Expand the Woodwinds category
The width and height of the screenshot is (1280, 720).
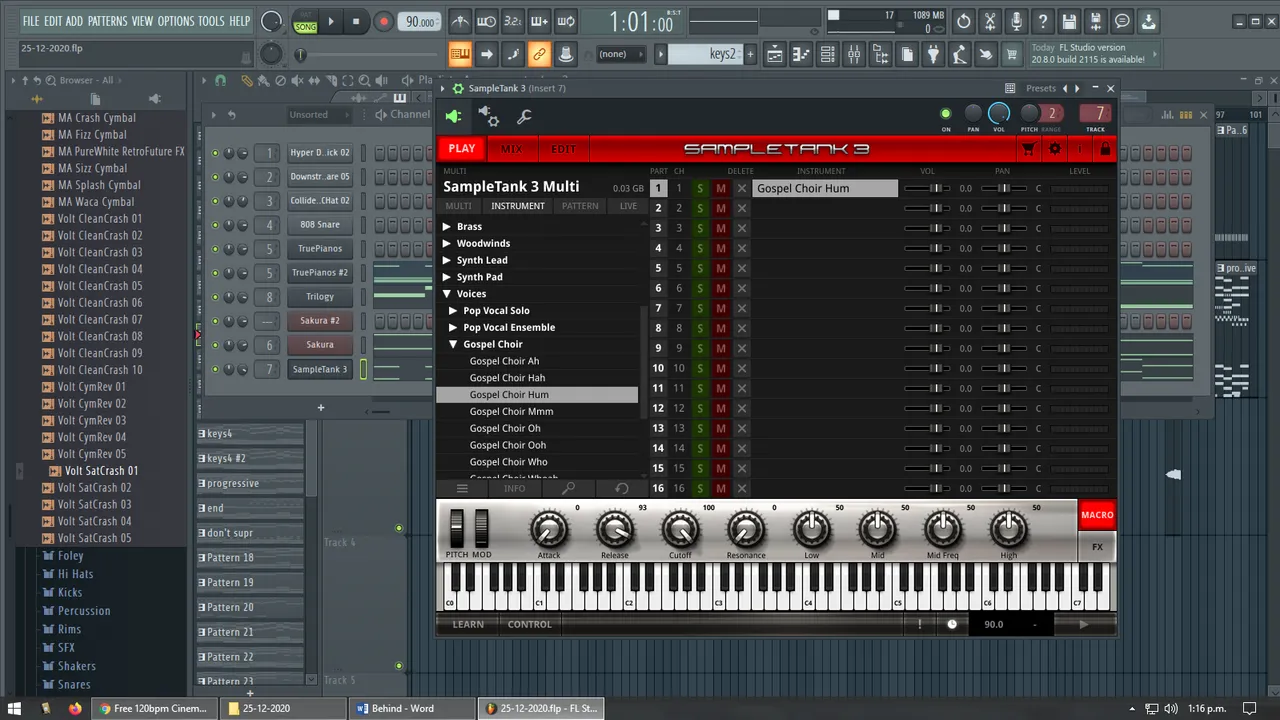447,244
